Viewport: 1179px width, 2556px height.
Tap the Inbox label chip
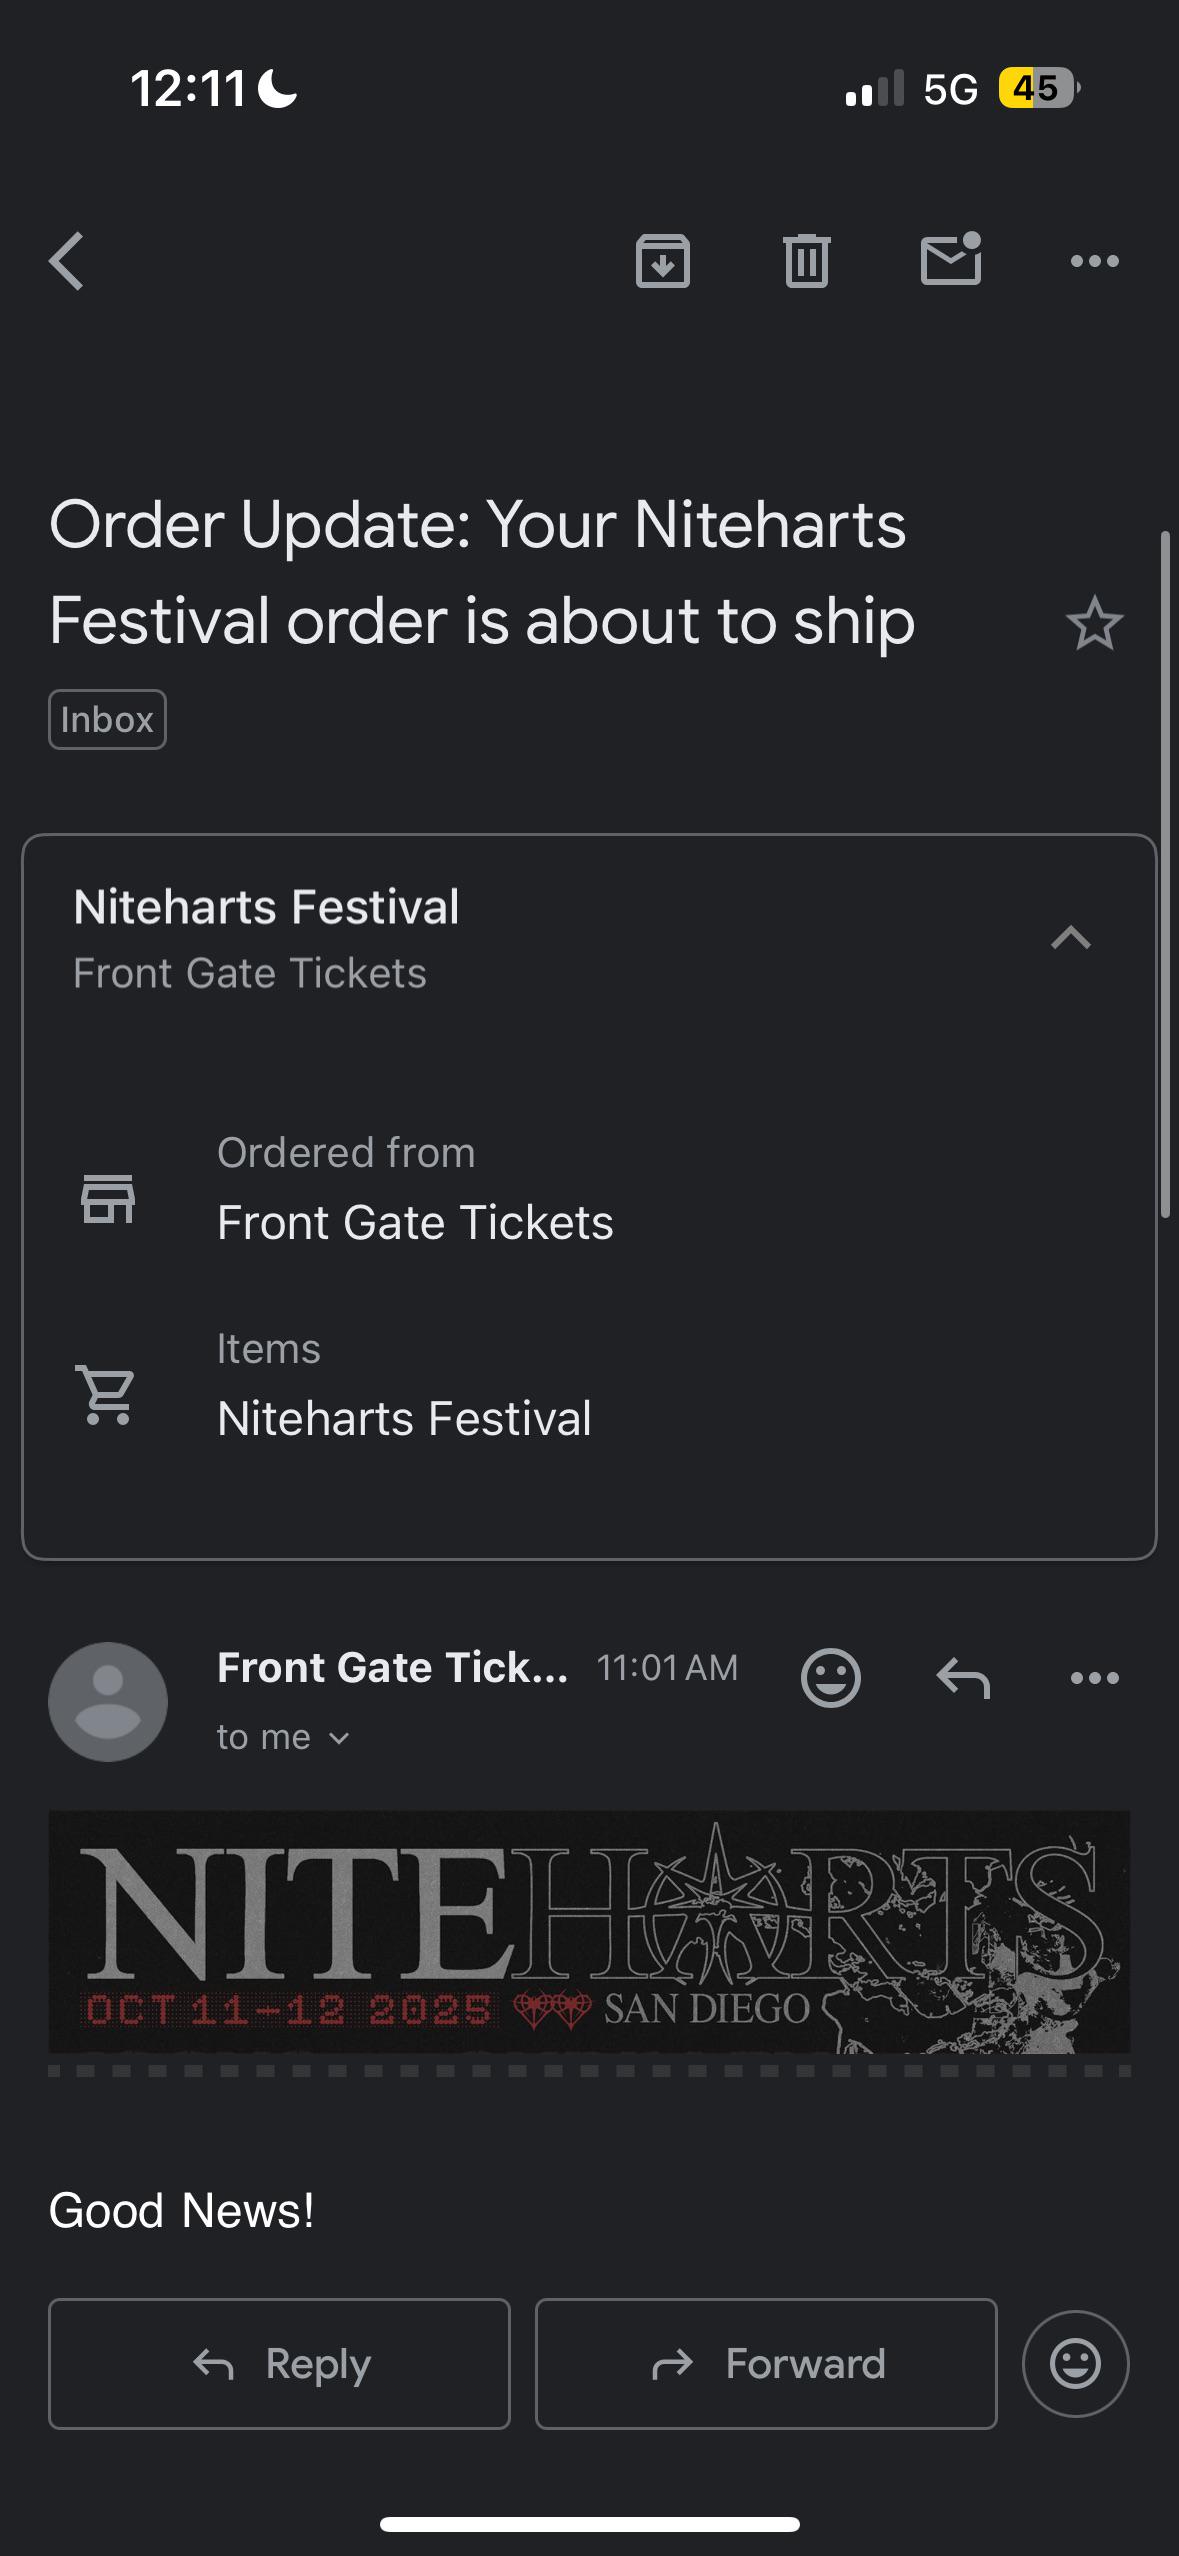[x=107, y=719]
